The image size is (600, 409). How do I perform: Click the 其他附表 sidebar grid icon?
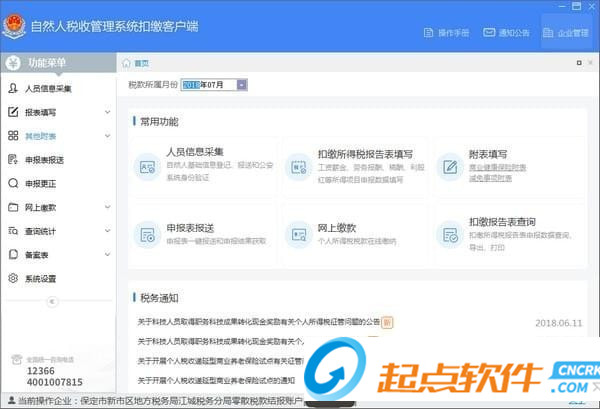pyautogui.click(x=13, y=135)
